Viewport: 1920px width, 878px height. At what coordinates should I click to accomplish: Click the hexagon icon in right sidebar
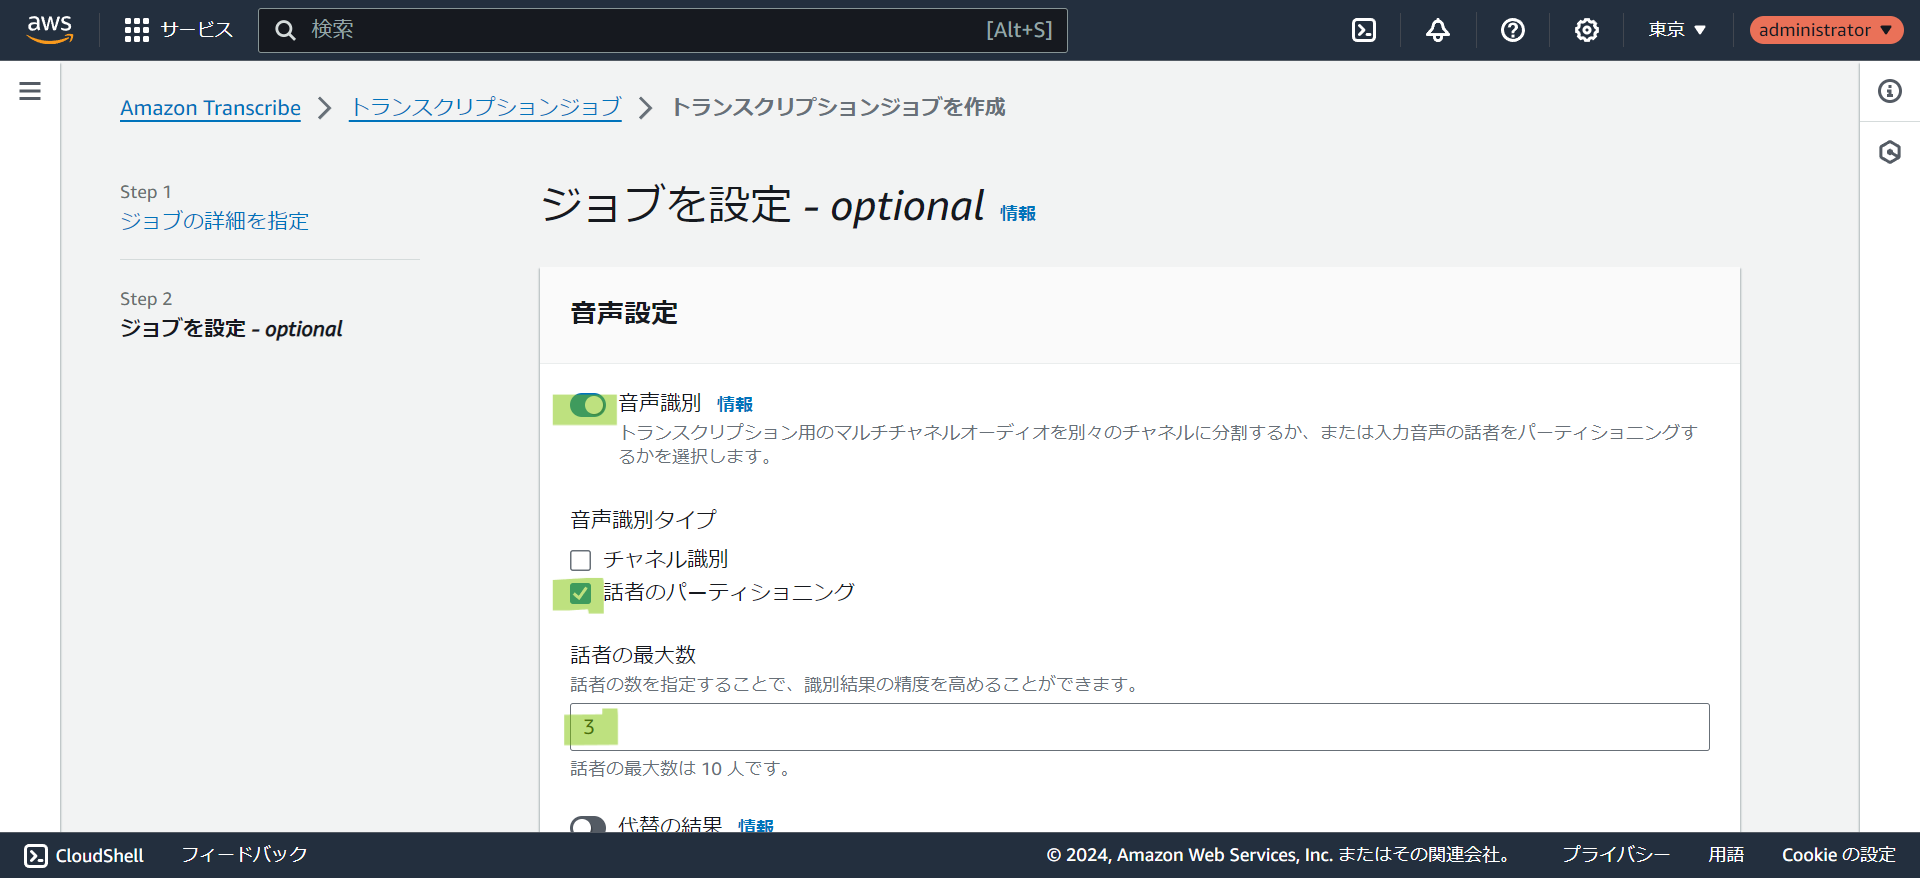click(x=1889, y=152)
